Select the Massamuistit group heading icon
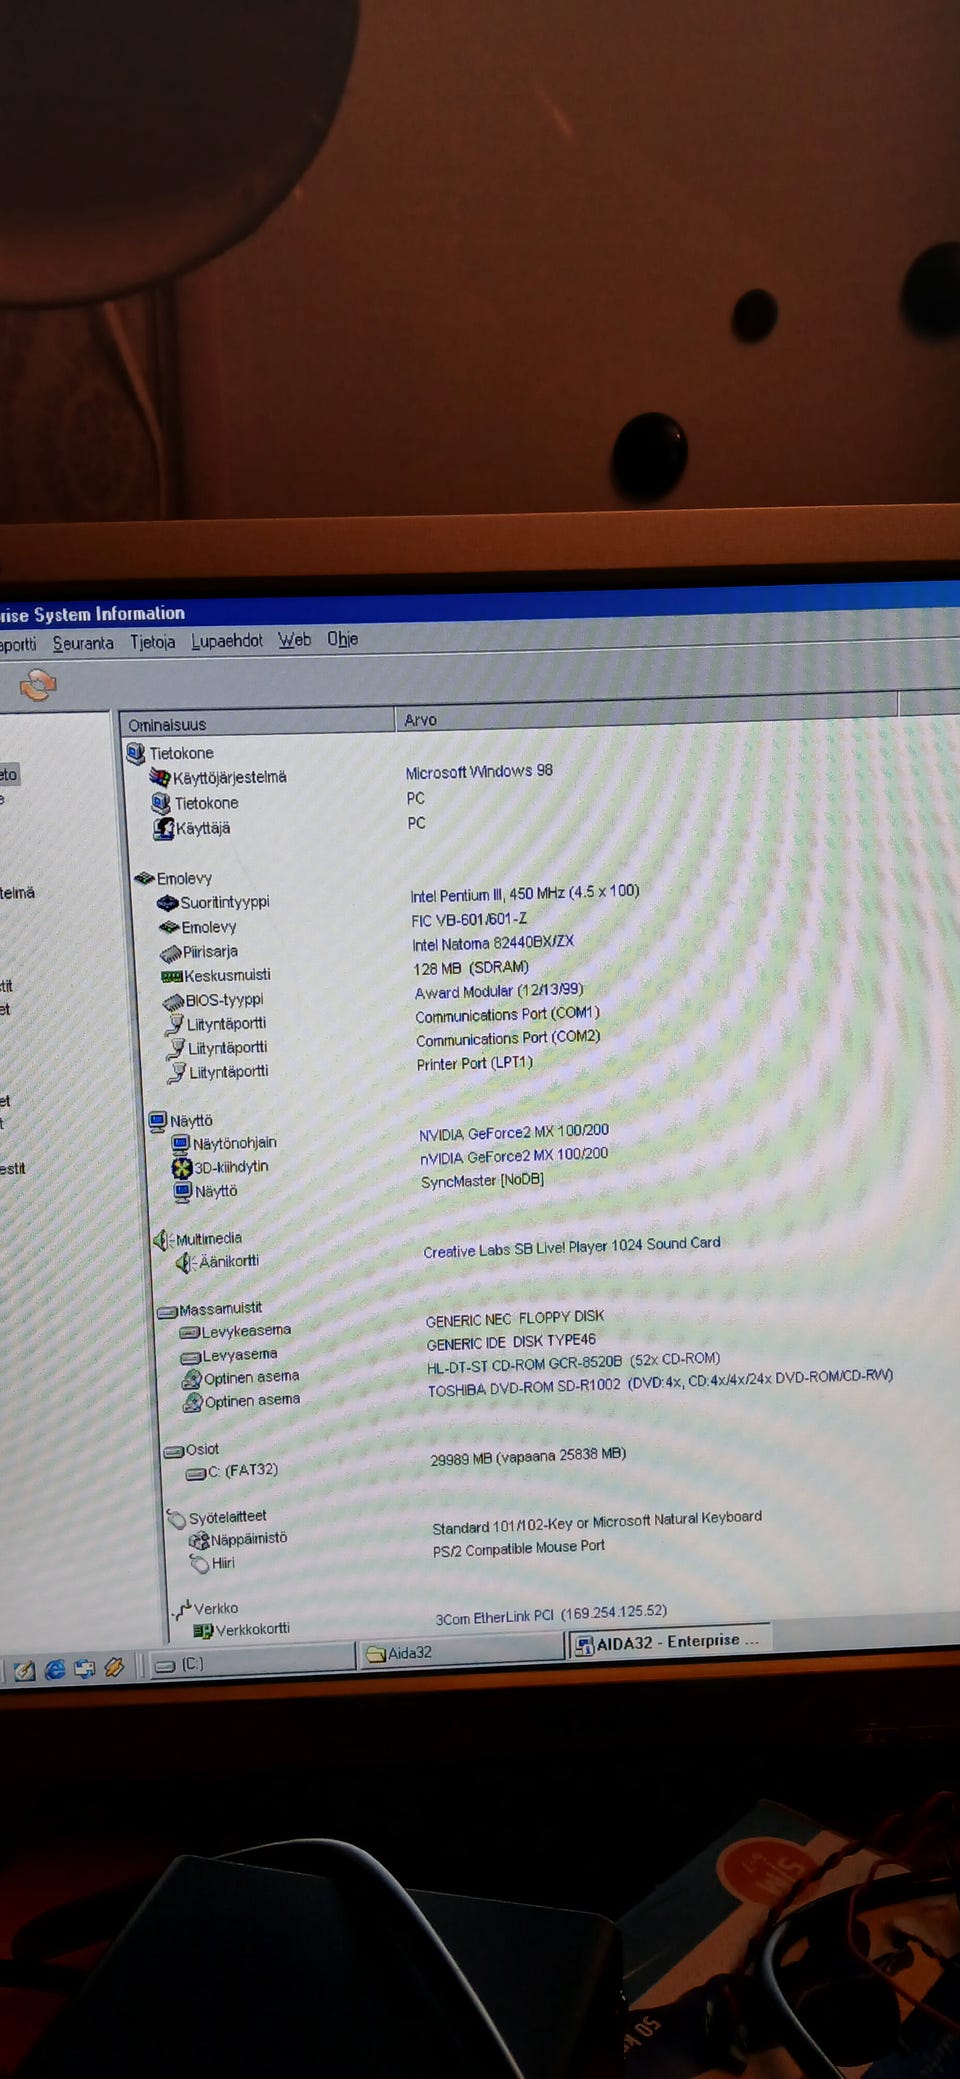The height and width of the screenshot is (2079, 960). tap(167, 1311)
